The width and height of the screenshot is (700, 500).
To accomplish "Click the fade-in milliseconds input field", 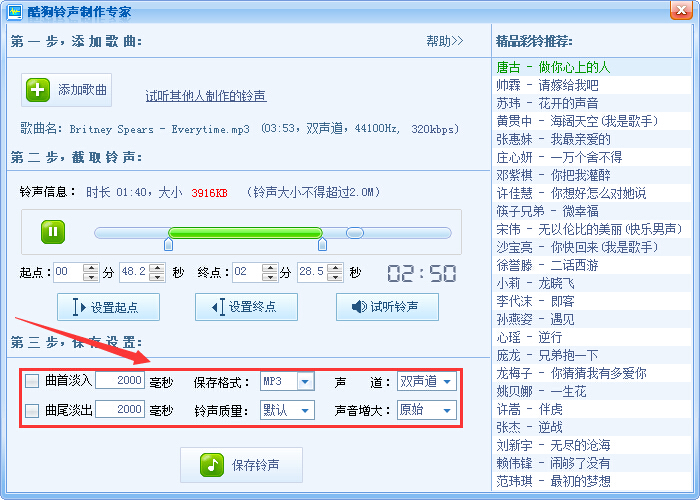I will tap(120, 381).
